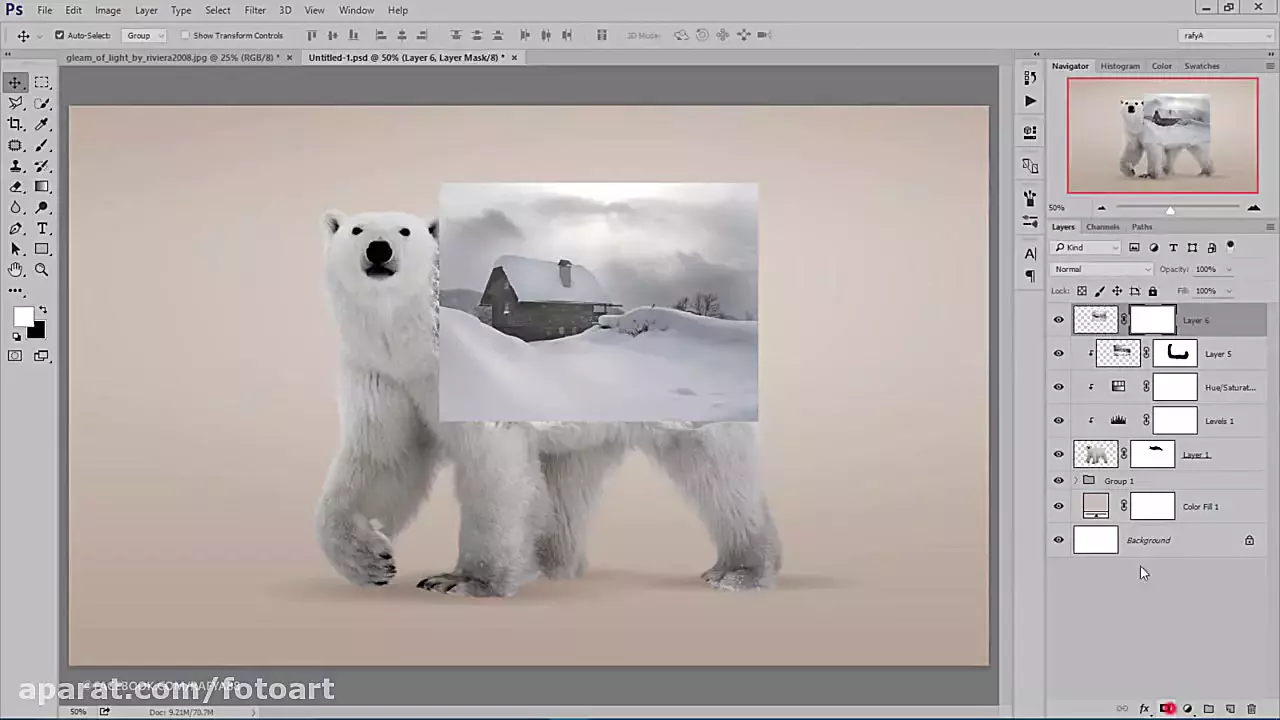Viewport: 1280px width, 720px height.
Task: Open the rafyA workspace dropdown
Action: coord(1226,35)
